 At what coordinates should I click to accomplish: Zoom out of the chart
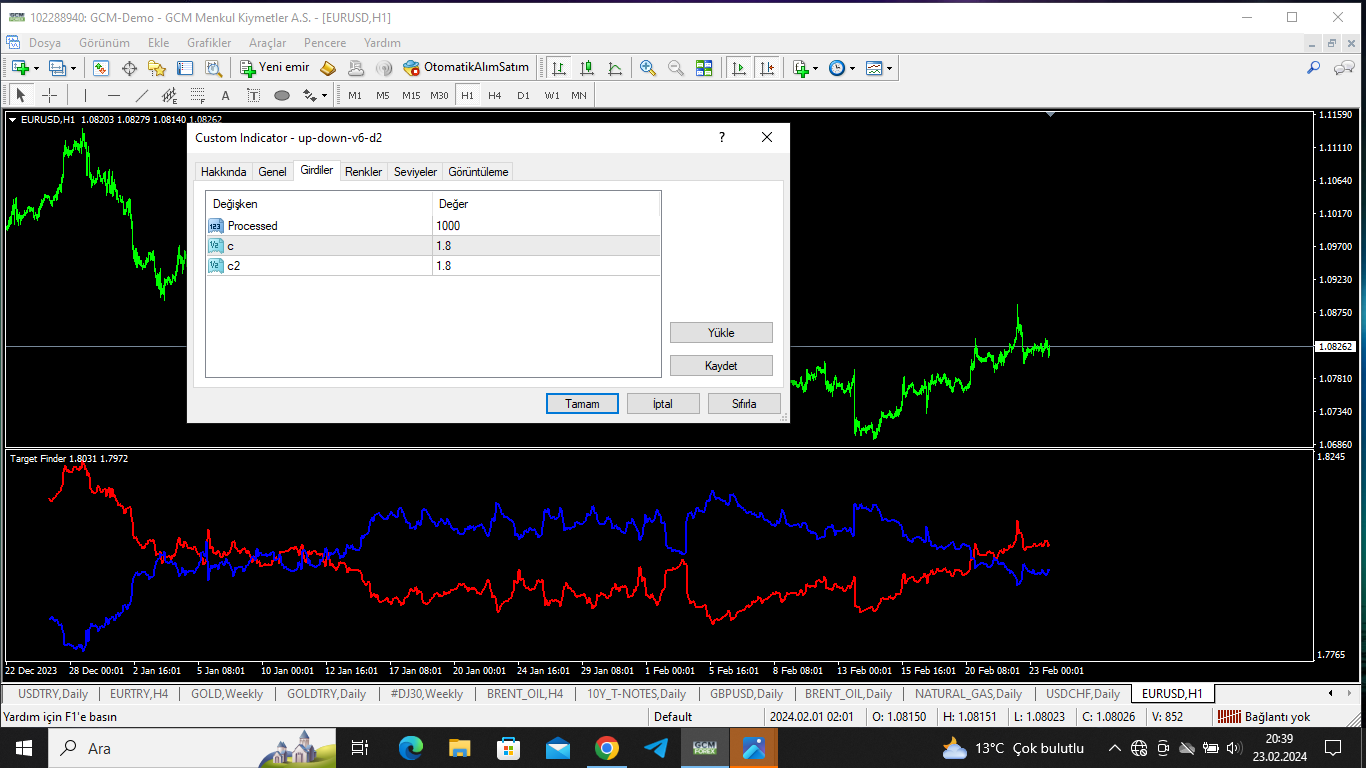click(676, 68)
